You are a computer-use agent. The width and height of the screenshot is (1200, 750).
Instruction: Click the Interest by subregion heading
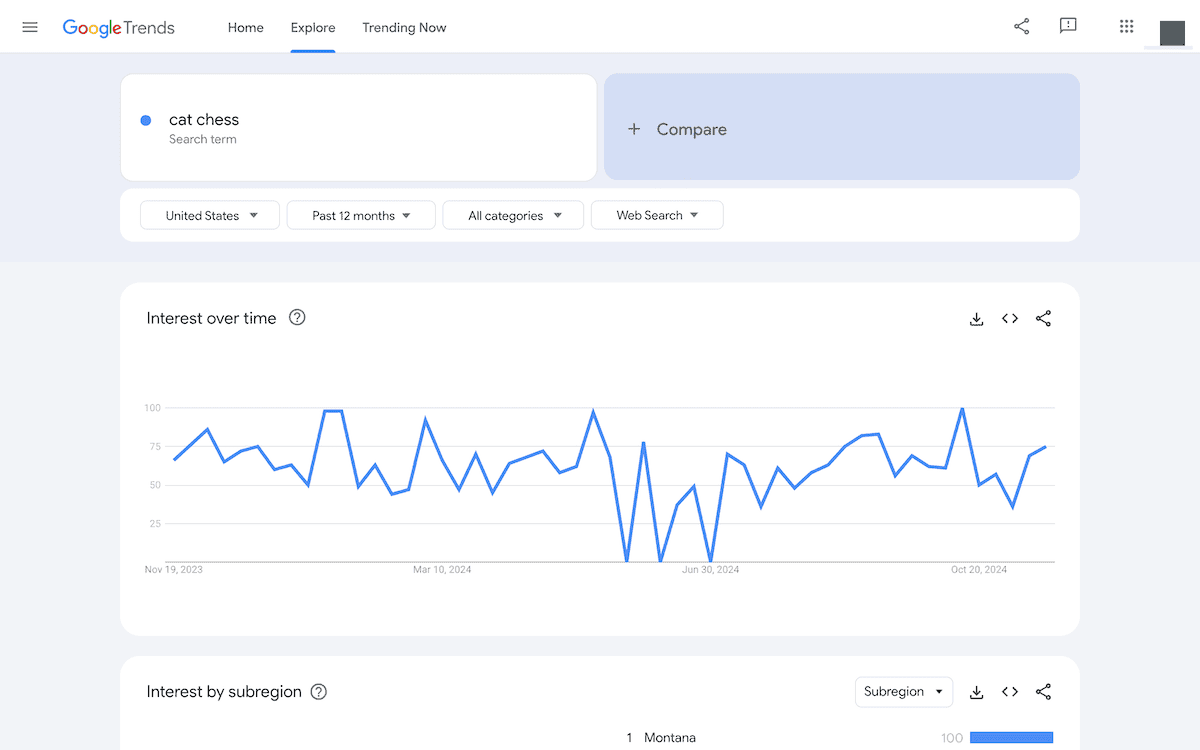pos(224,692)
